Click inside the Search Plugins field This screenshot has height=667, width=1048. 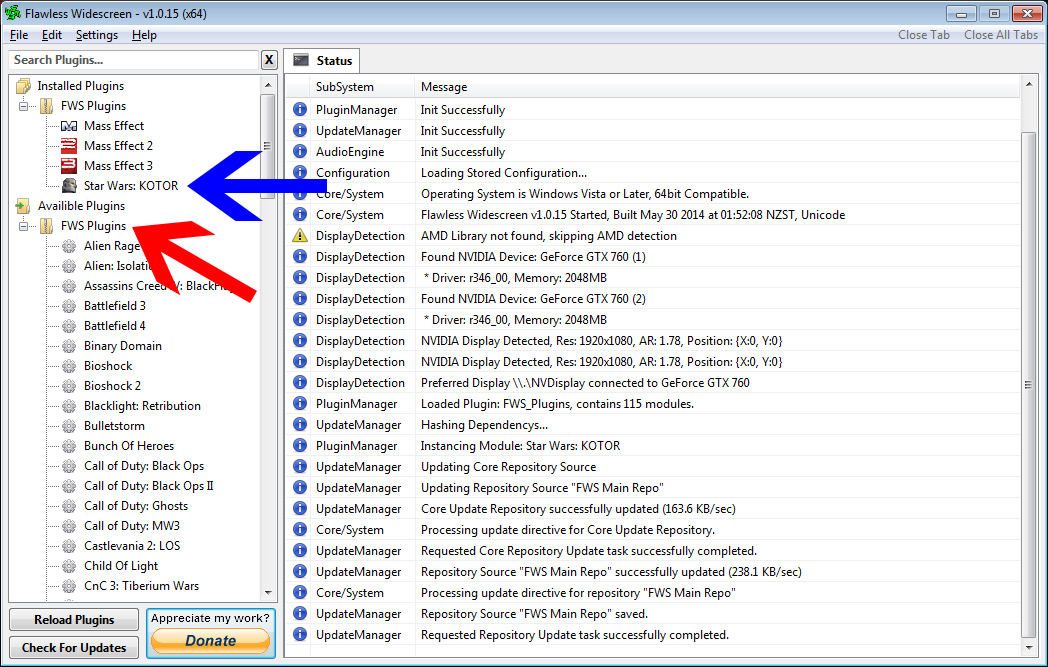(x=134, y=60)
